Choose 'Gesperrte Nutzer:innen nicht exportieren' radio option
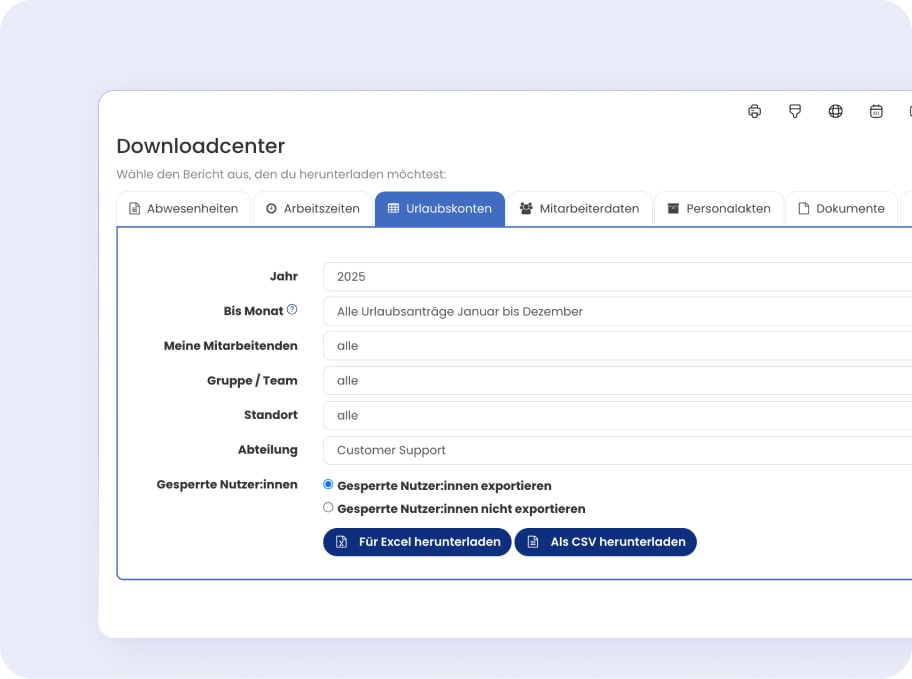This screenshot has height=679, width=912. point(328,508)
